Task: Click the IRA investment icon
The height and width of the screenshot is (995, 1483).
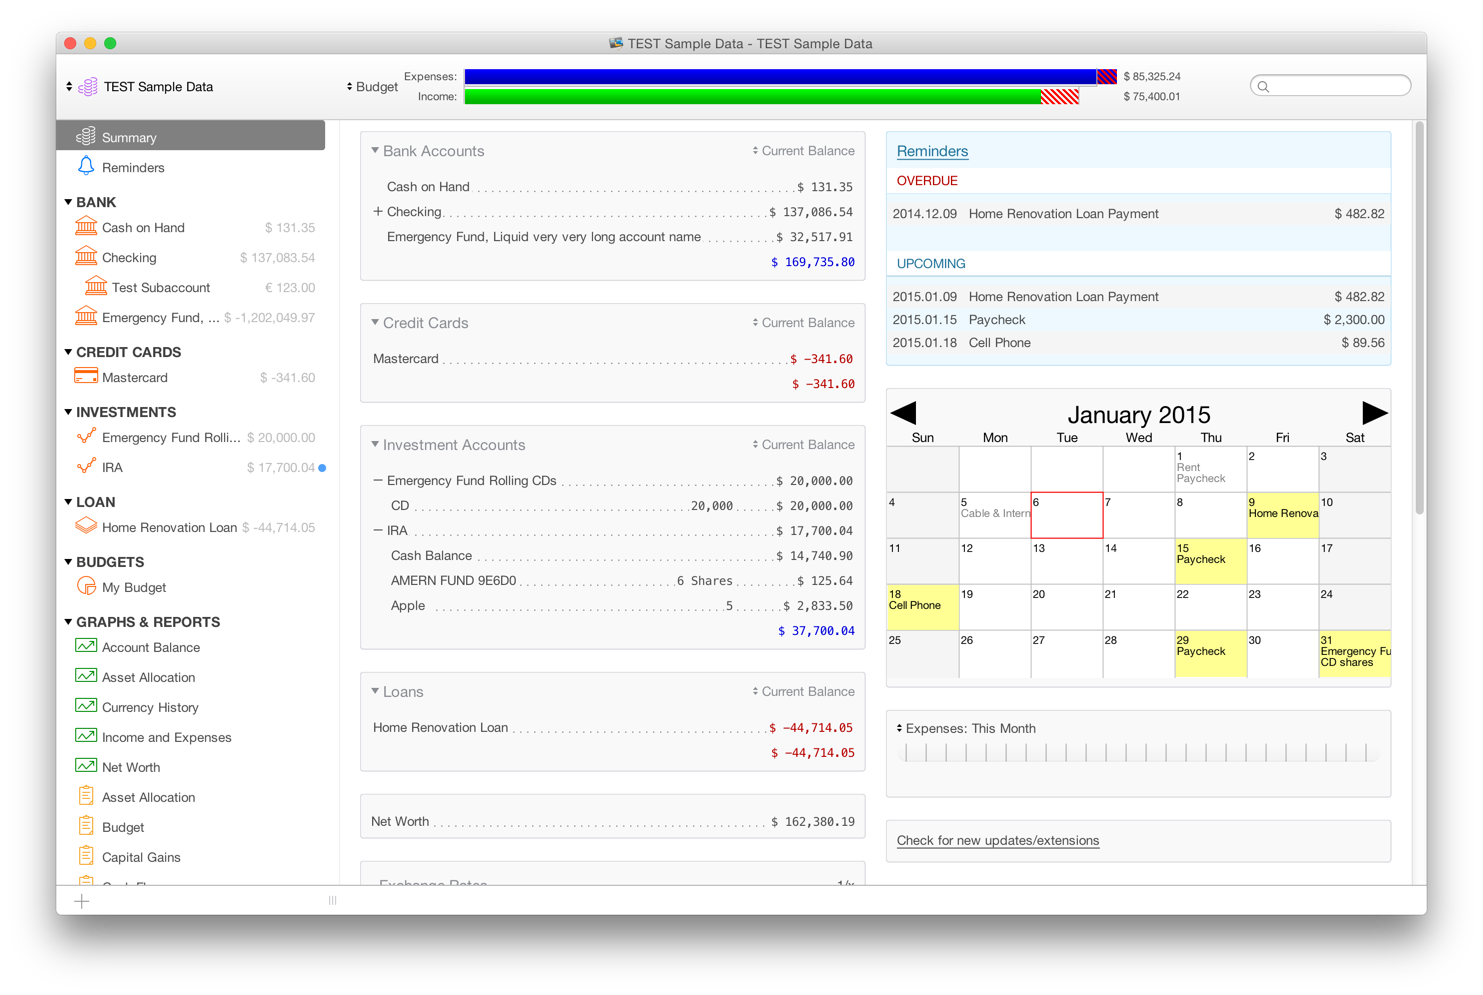Action: 85,467
